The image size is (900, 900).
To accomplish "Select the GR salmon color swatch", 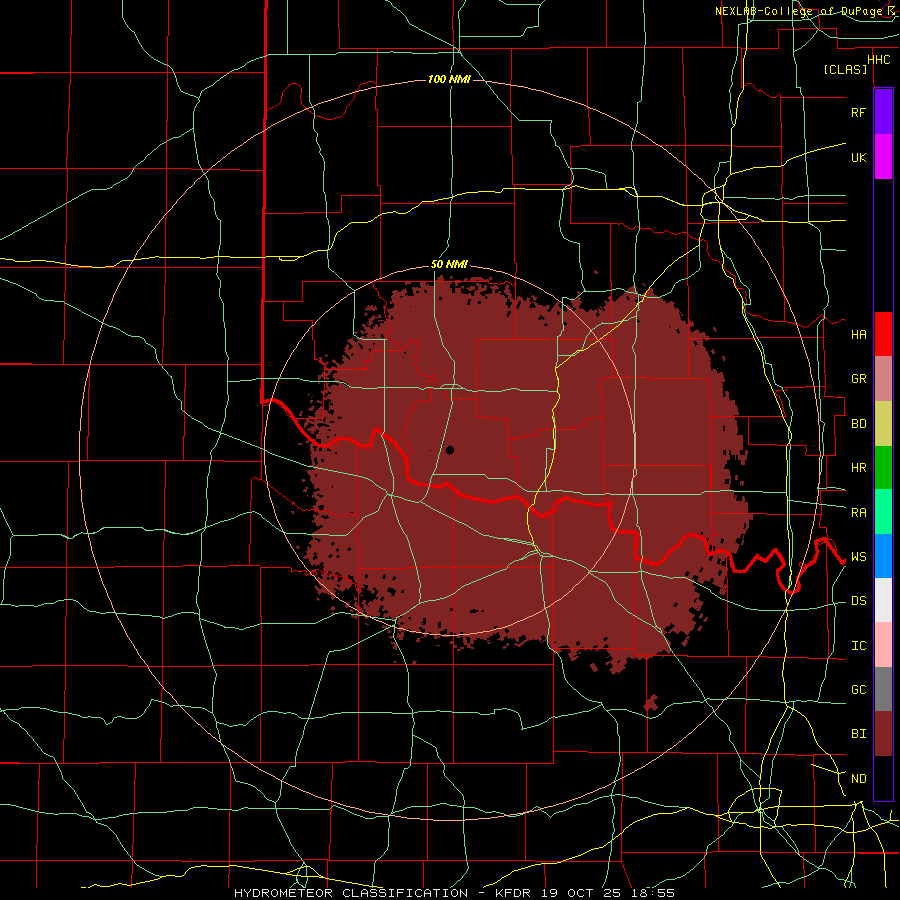I will 883,378.
